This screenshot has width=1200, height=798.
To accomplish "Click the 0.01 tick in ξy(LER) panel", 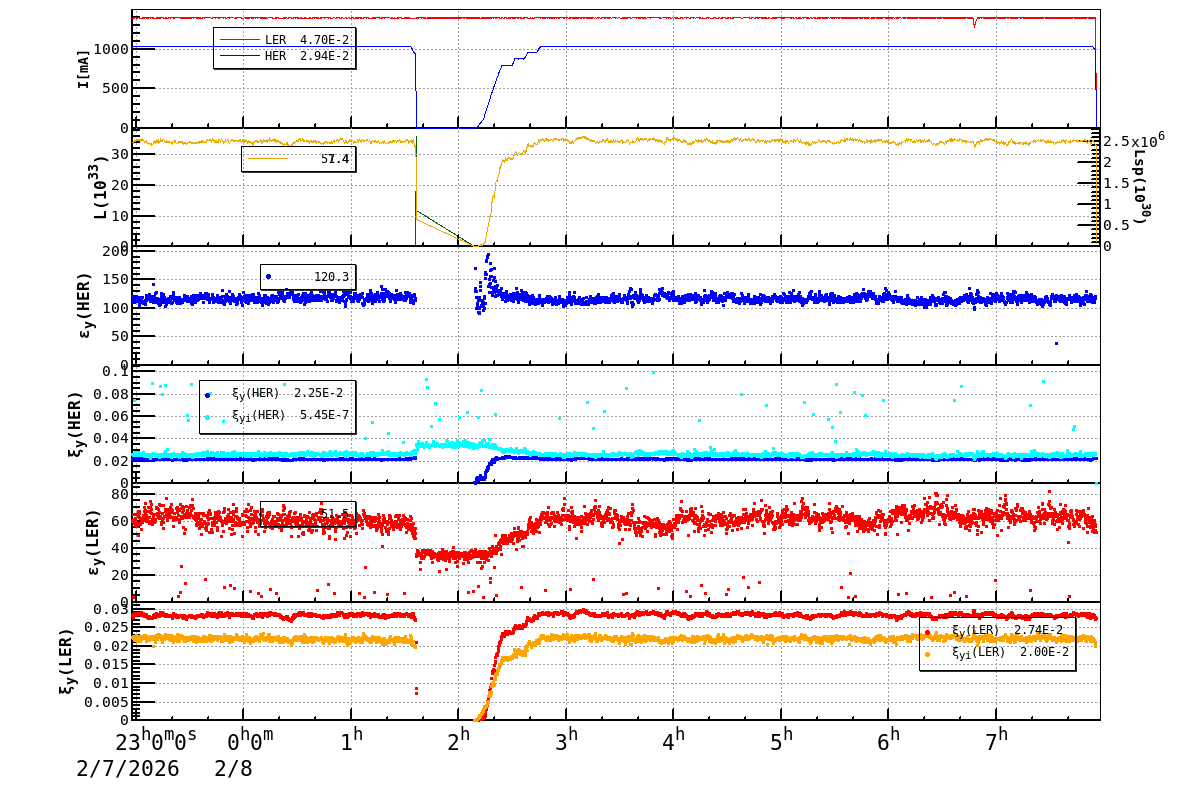I will 111,684.
